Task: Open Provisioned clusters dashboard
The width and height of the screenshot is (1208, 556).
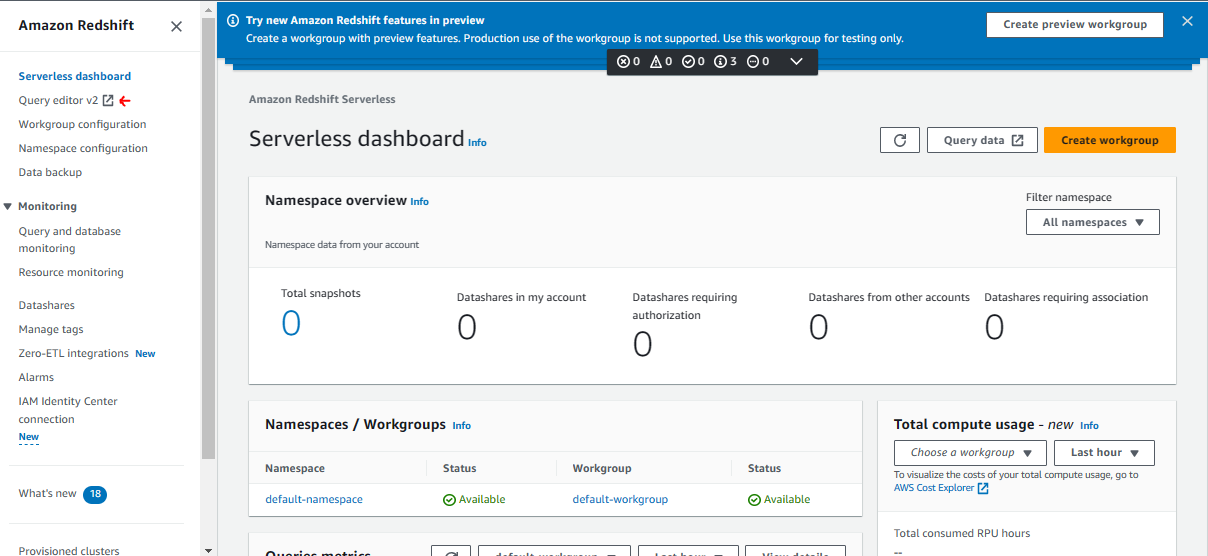Action: 69,550
